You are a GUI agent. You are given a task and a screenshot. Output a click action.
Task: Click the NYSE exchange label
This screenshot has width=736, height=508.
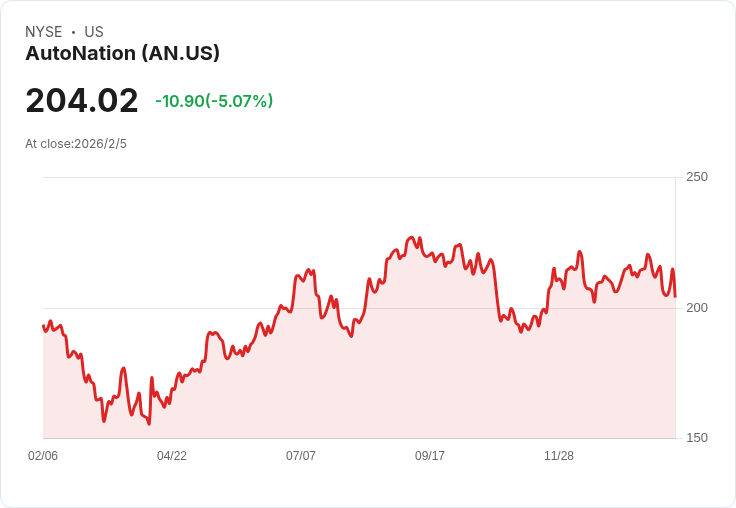pyautogui.click(x=43, y=32)
